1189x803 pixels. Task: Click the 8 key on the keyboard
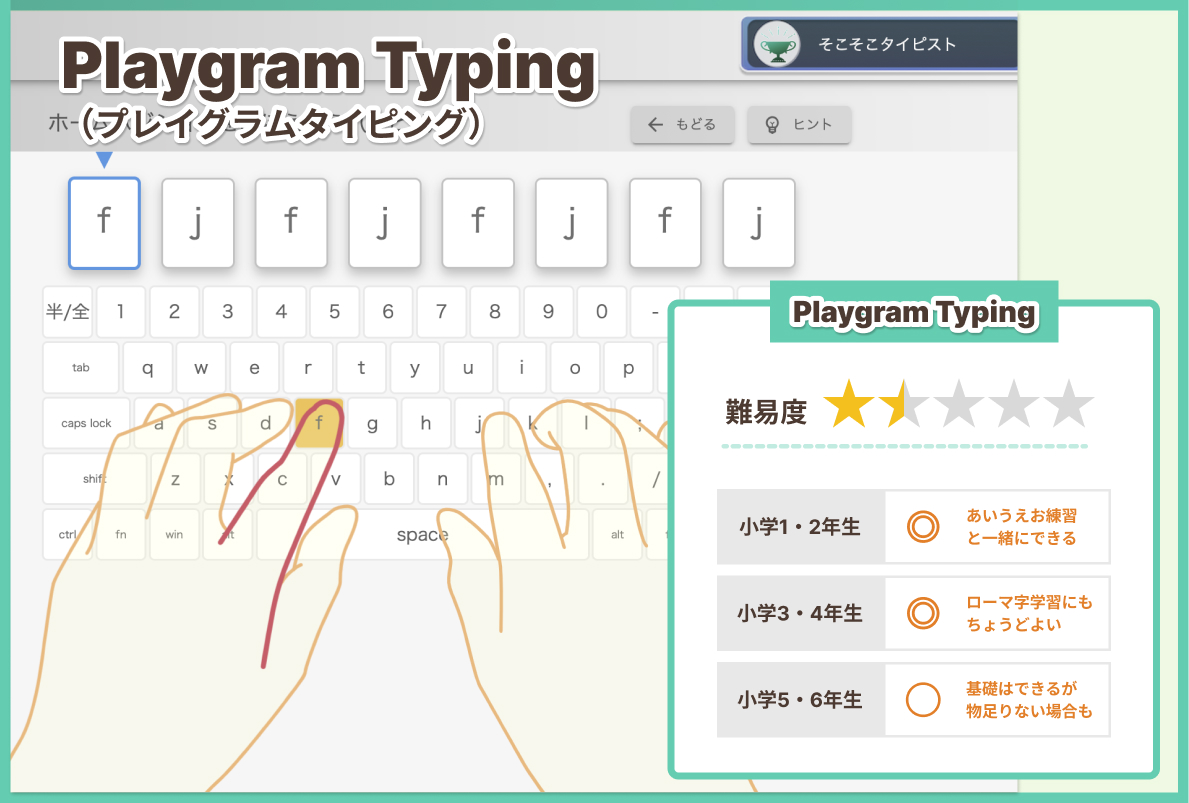point(495,312)
